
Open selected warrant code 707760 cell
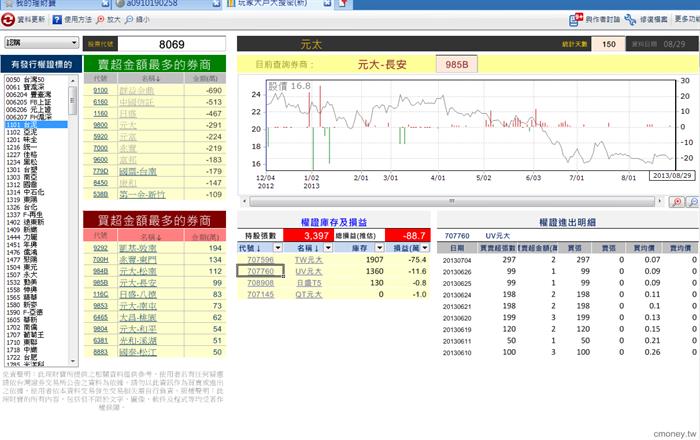click(260, 271)
